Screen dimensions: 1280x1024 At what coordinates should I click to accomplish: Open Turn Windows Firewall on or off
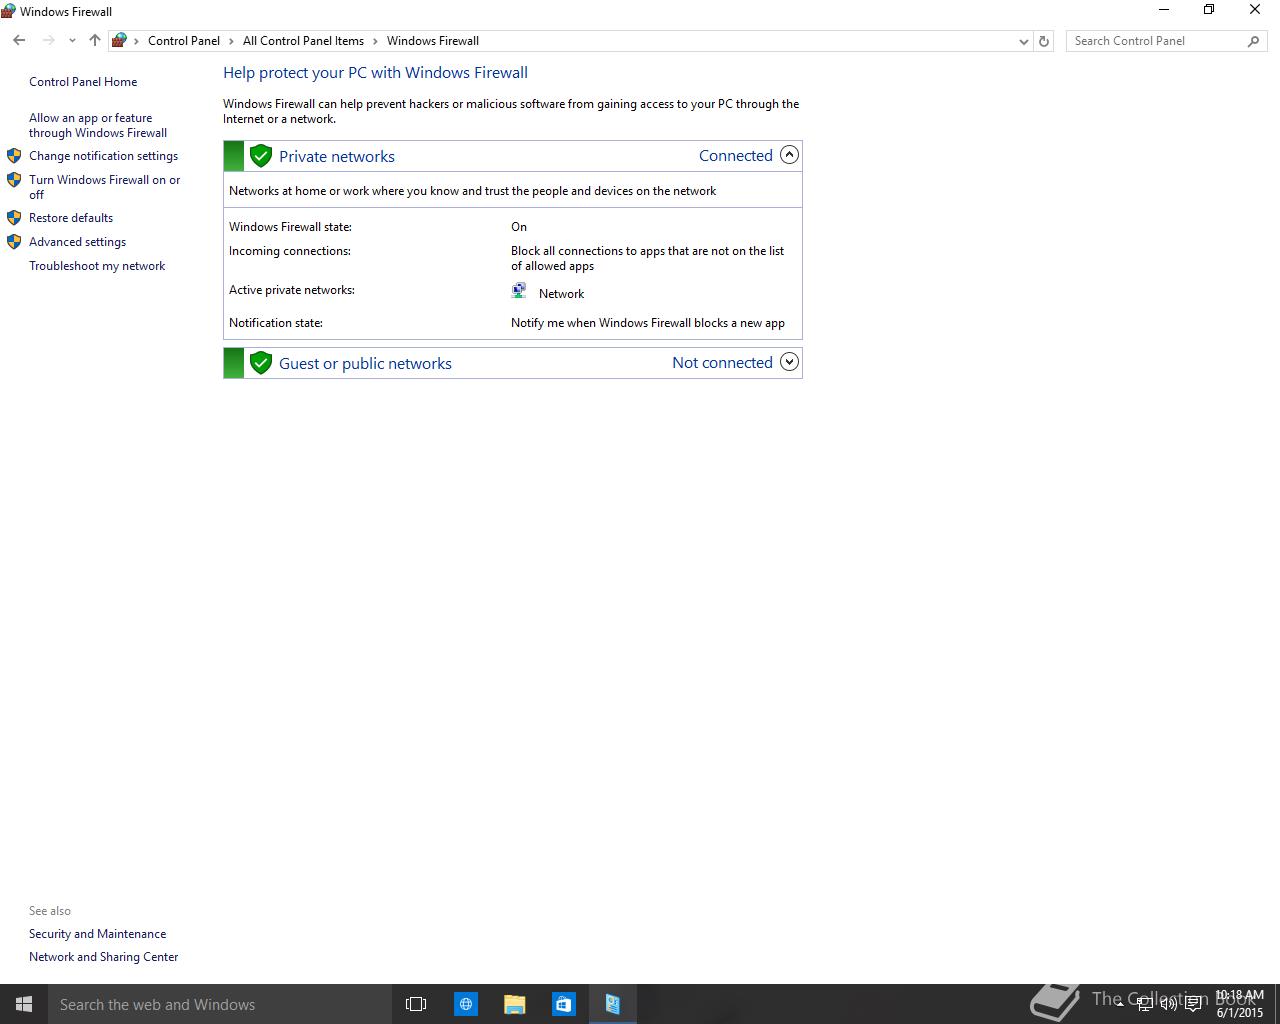tap(105, 187)
